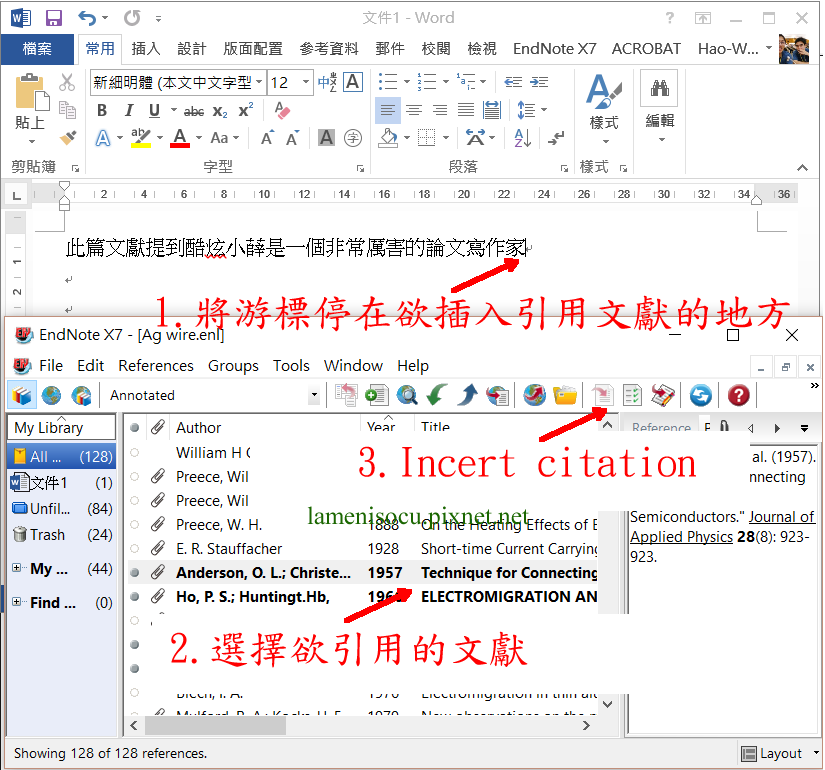Toggle Underline formatting in Word
This screenshot has height=770, width=825.
pos(154,111)
